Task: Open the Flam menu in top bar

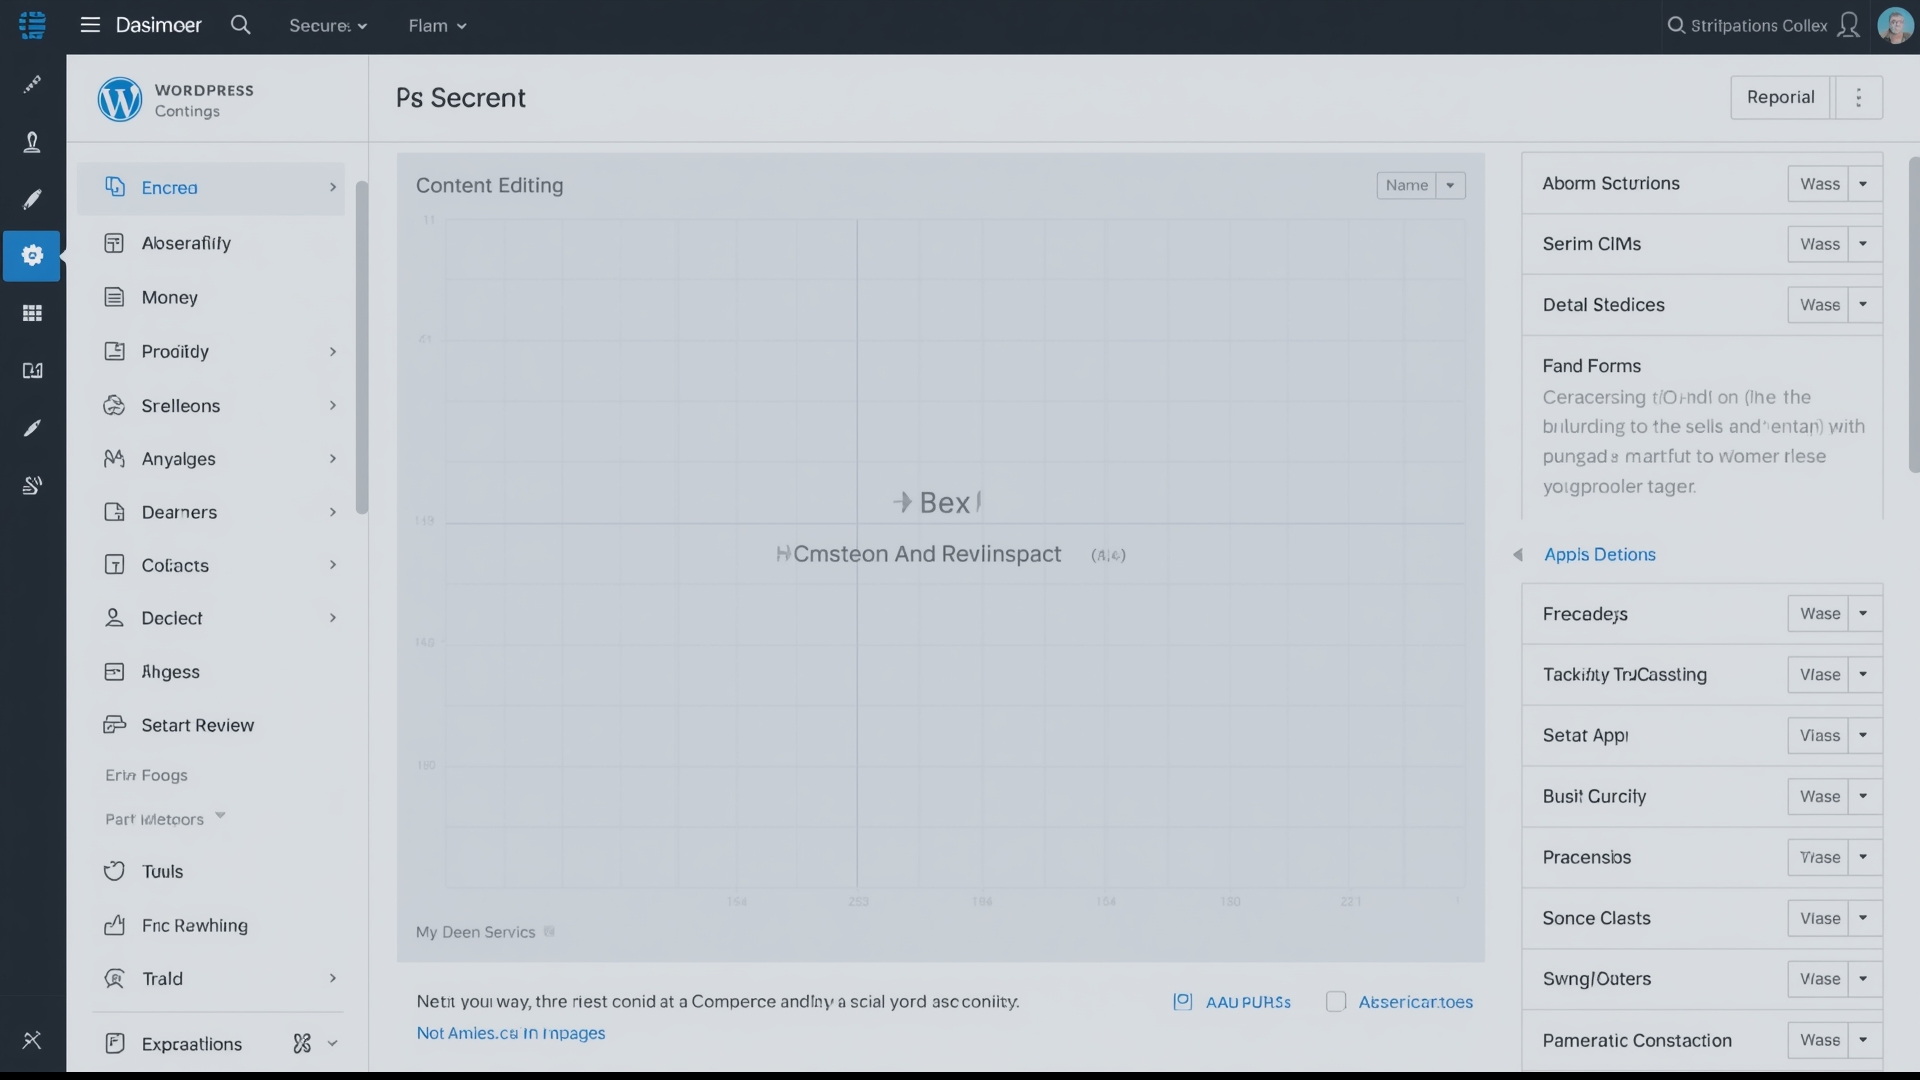Action: 437,26
